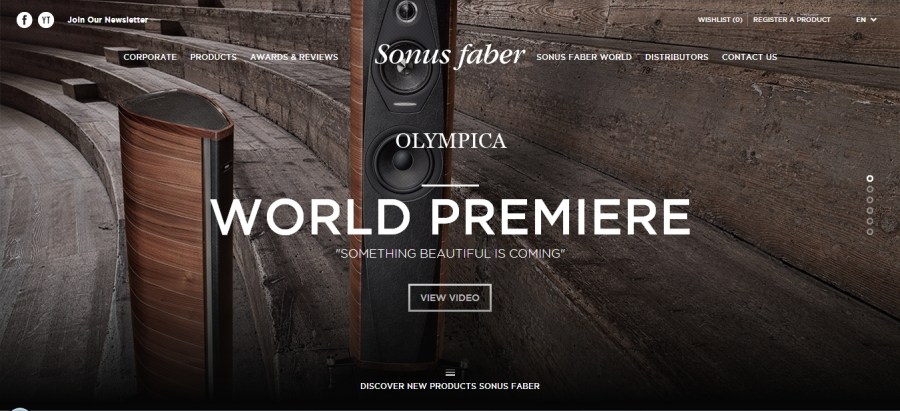Select the second slide indicator dot
900x411 pixels.
(870, 189)
